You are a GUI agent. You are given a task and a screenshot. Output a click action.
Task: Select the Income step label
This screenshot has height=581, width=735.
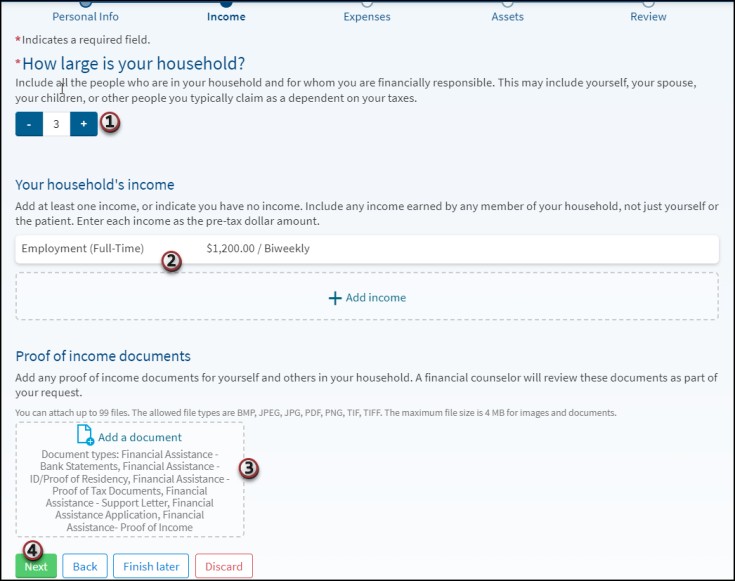[x=226, y=16]
